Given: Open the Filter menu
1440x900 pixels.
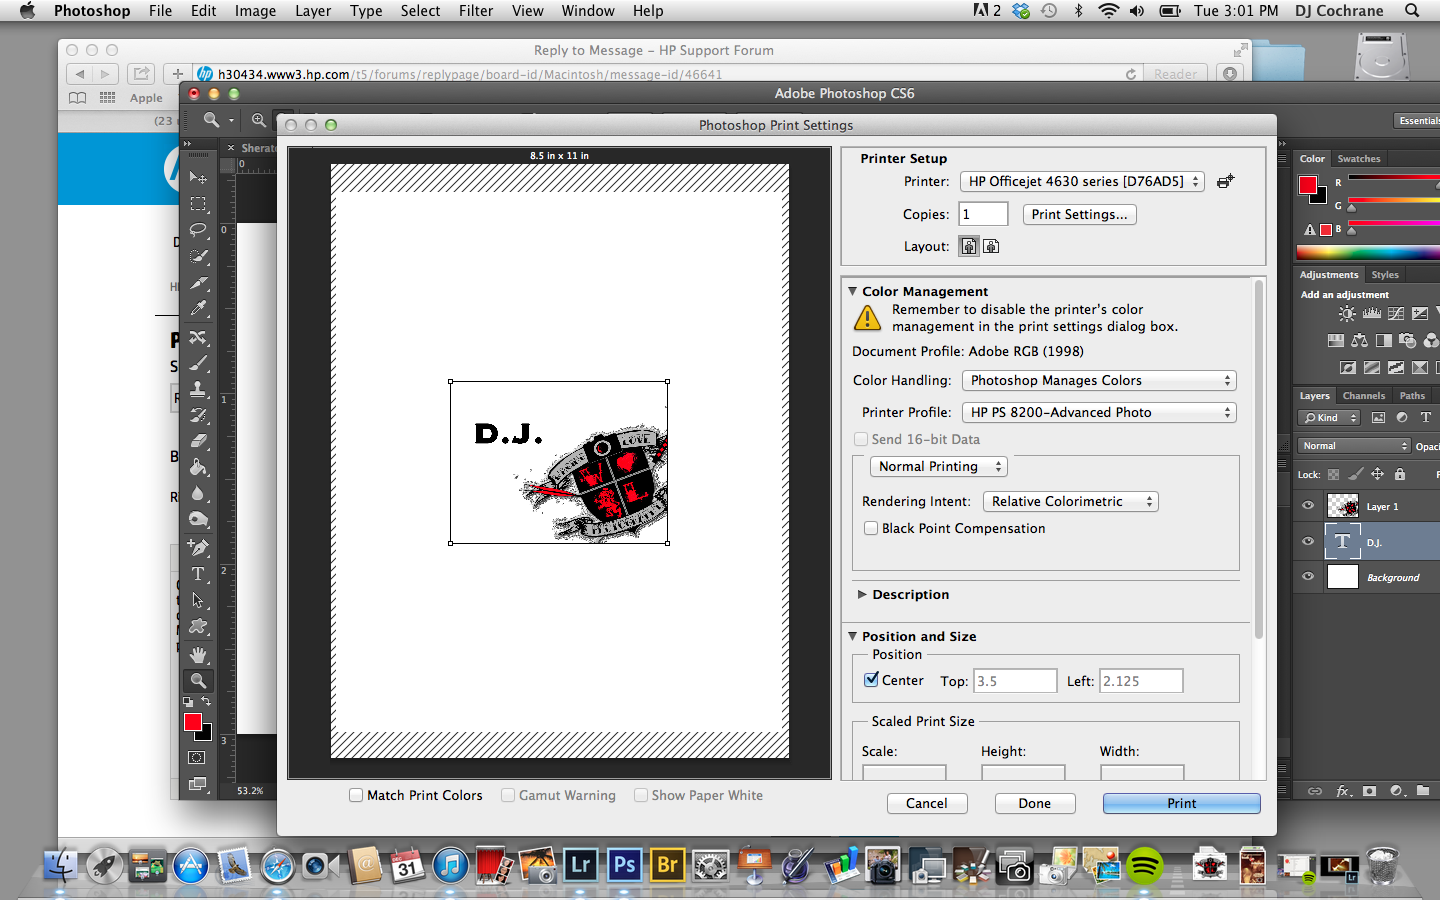Looking at the screenshot, I should pos(475,11).
